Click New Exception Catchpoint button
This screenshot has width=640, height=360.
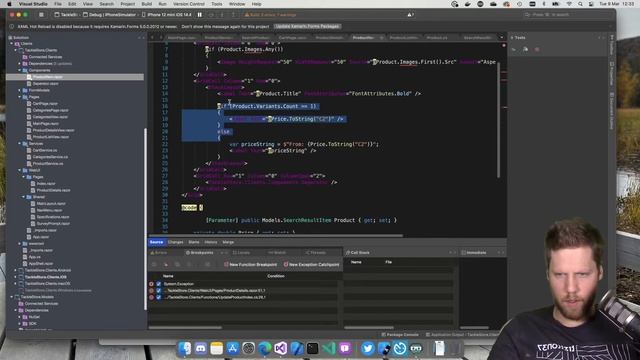tap(311, 264)
